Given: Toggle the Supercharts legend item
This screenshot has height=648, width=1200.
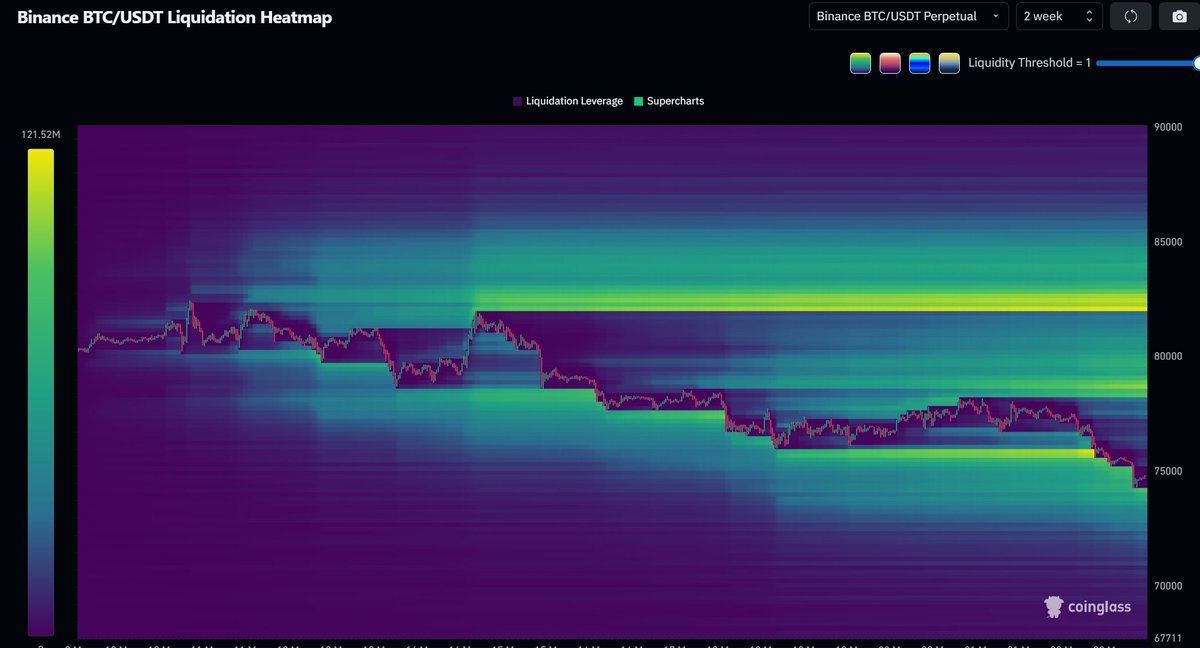Looking at the screenshot, I should point(669,101).
